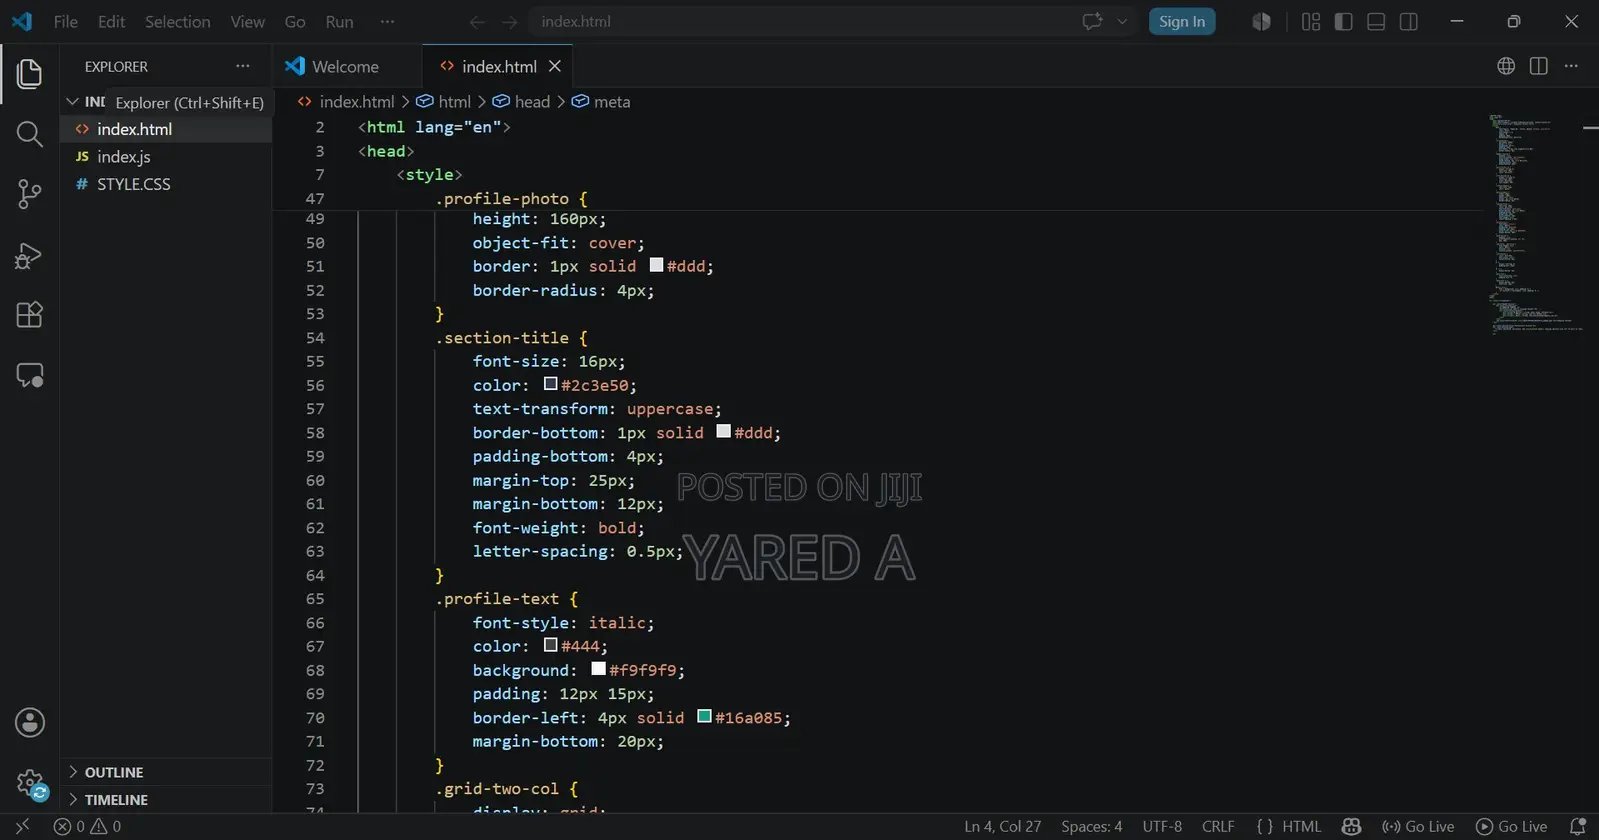The width and height of the screenshot is (1599, 840).
Task: Click the VS Code logo in title bar
Action: pos(22,21)
